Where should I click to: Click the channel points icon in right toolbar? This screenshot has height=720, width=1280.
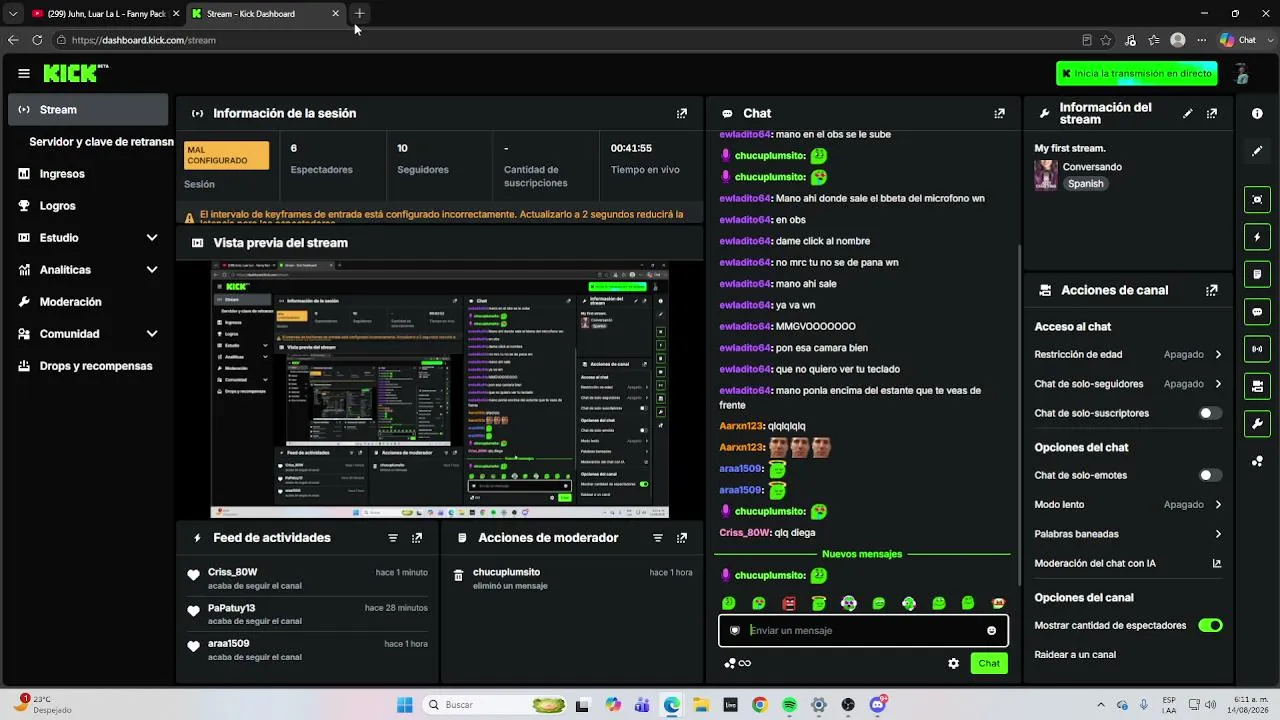click(1257, 461)
